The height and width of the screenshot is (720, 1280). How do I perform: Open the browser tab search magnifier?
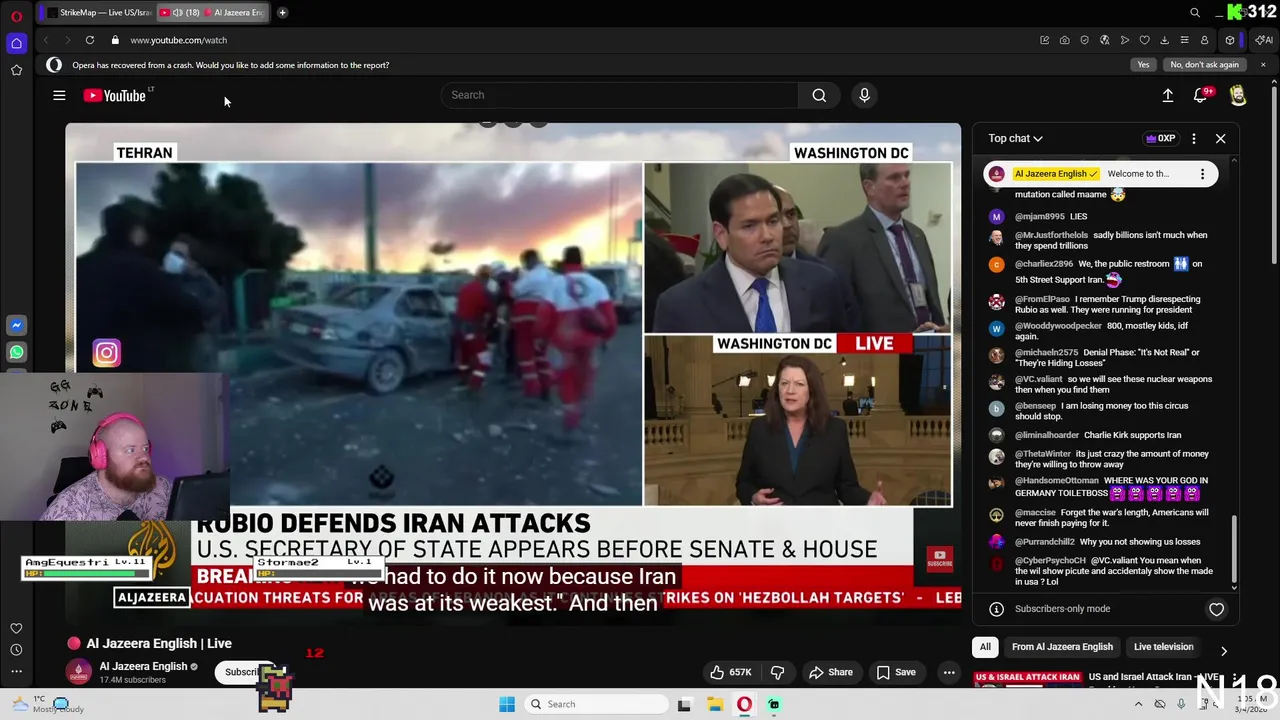(x=1195, y=12)
